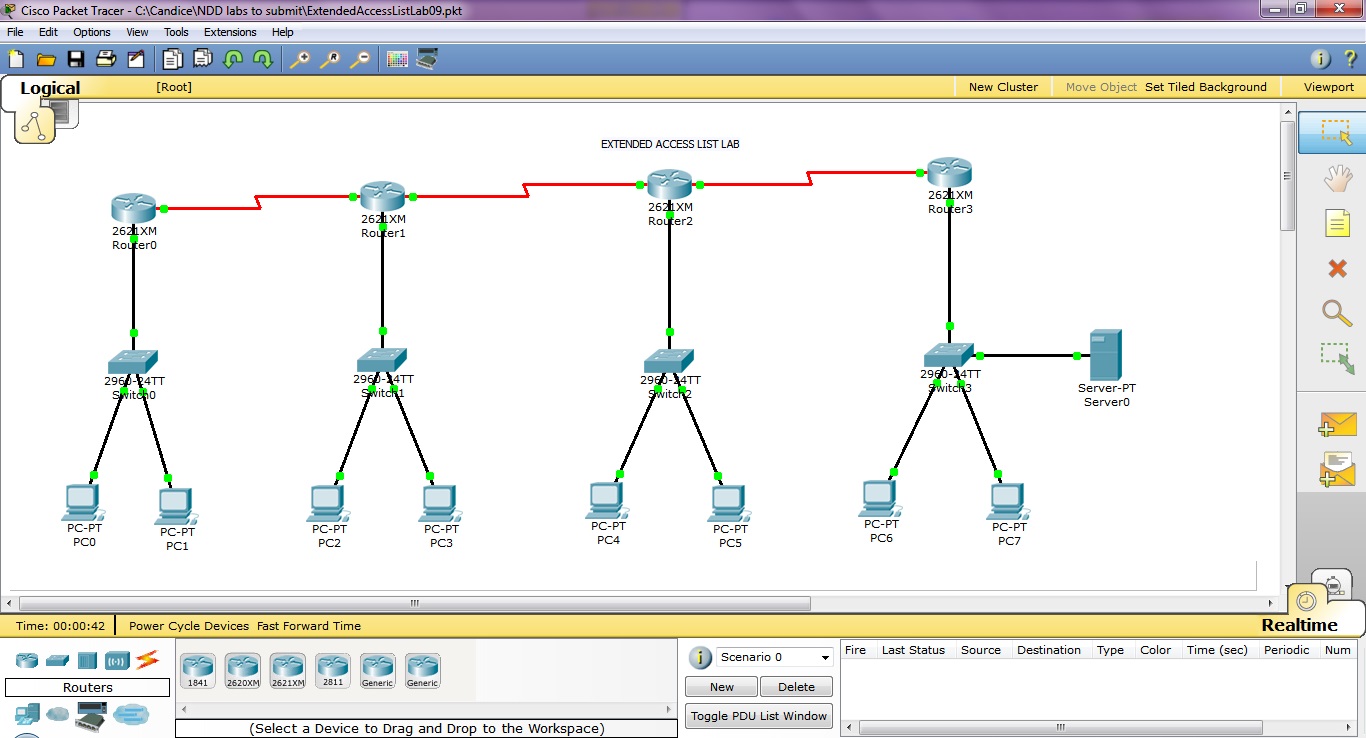1366x738 pixels.
Task: Switch to Realtime mode tab
Action: coord(1299,625)
